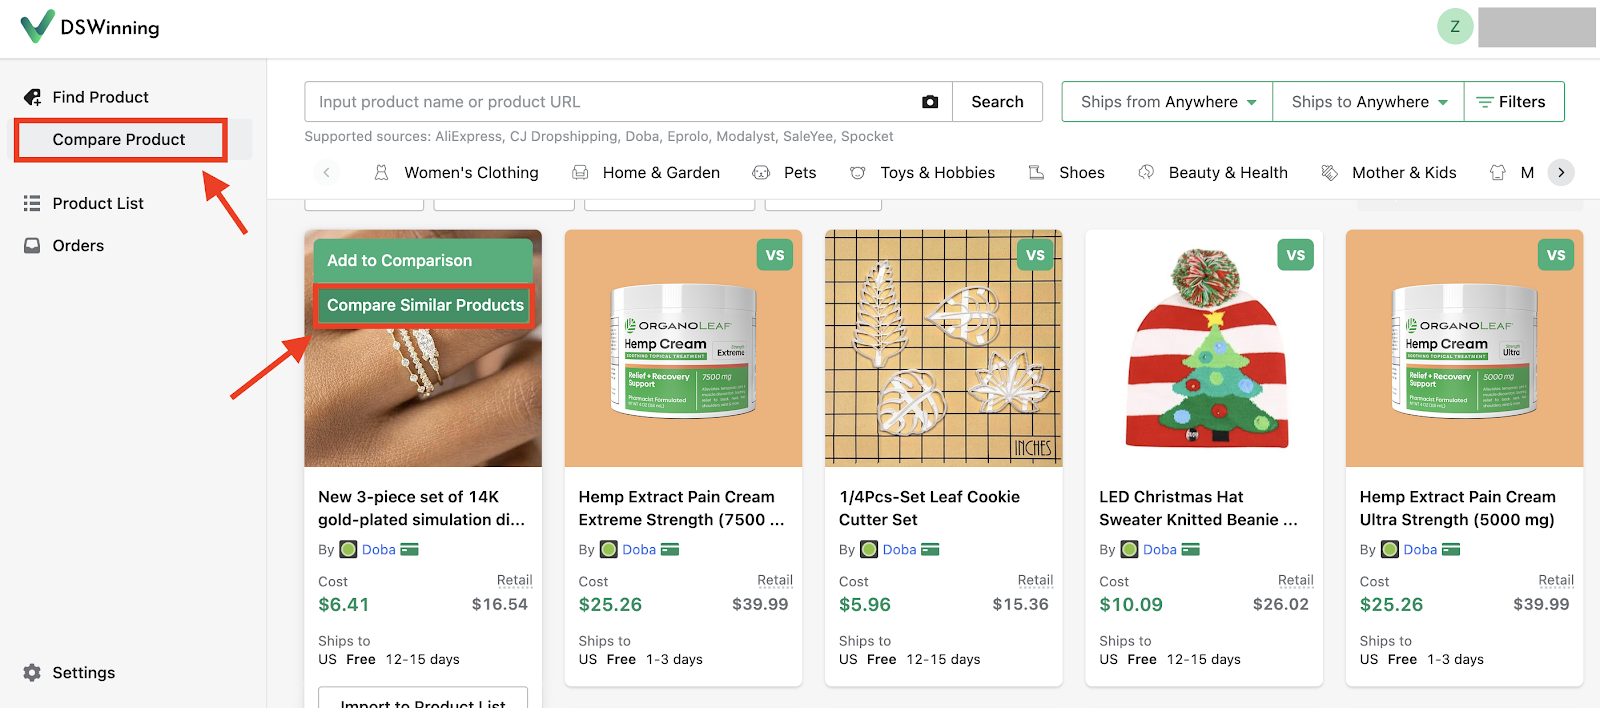Click the Toys & Hobbies icon
The image size is (1600, 708).
[858, 172]
